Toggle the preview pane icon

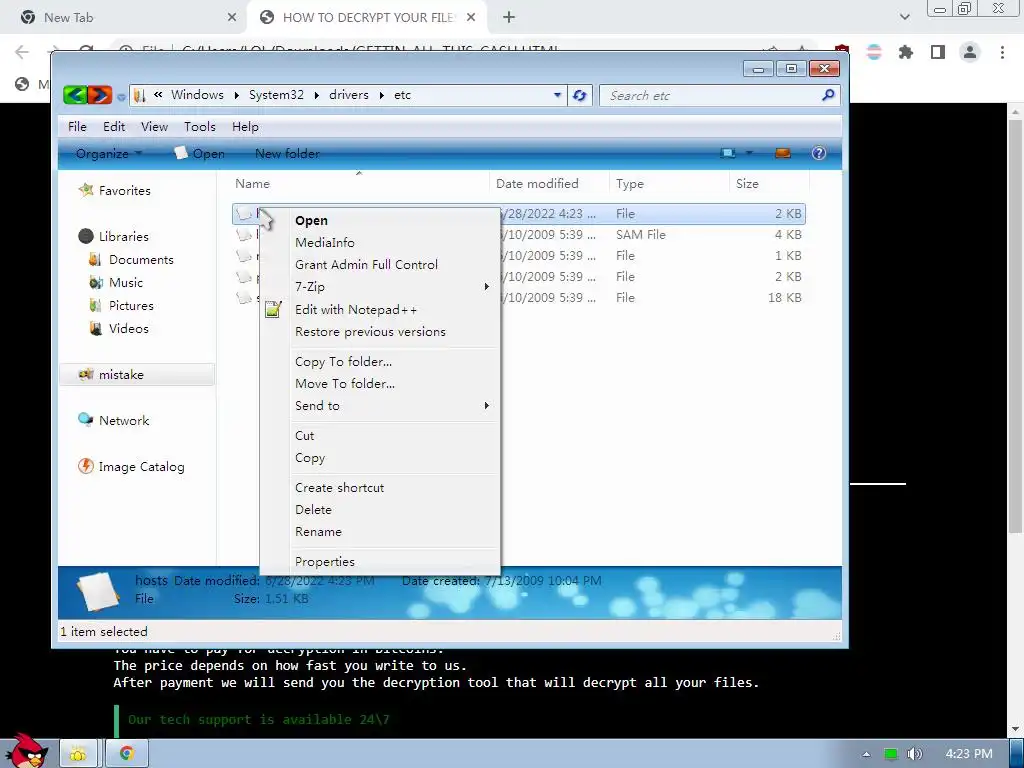coord(782,153)
